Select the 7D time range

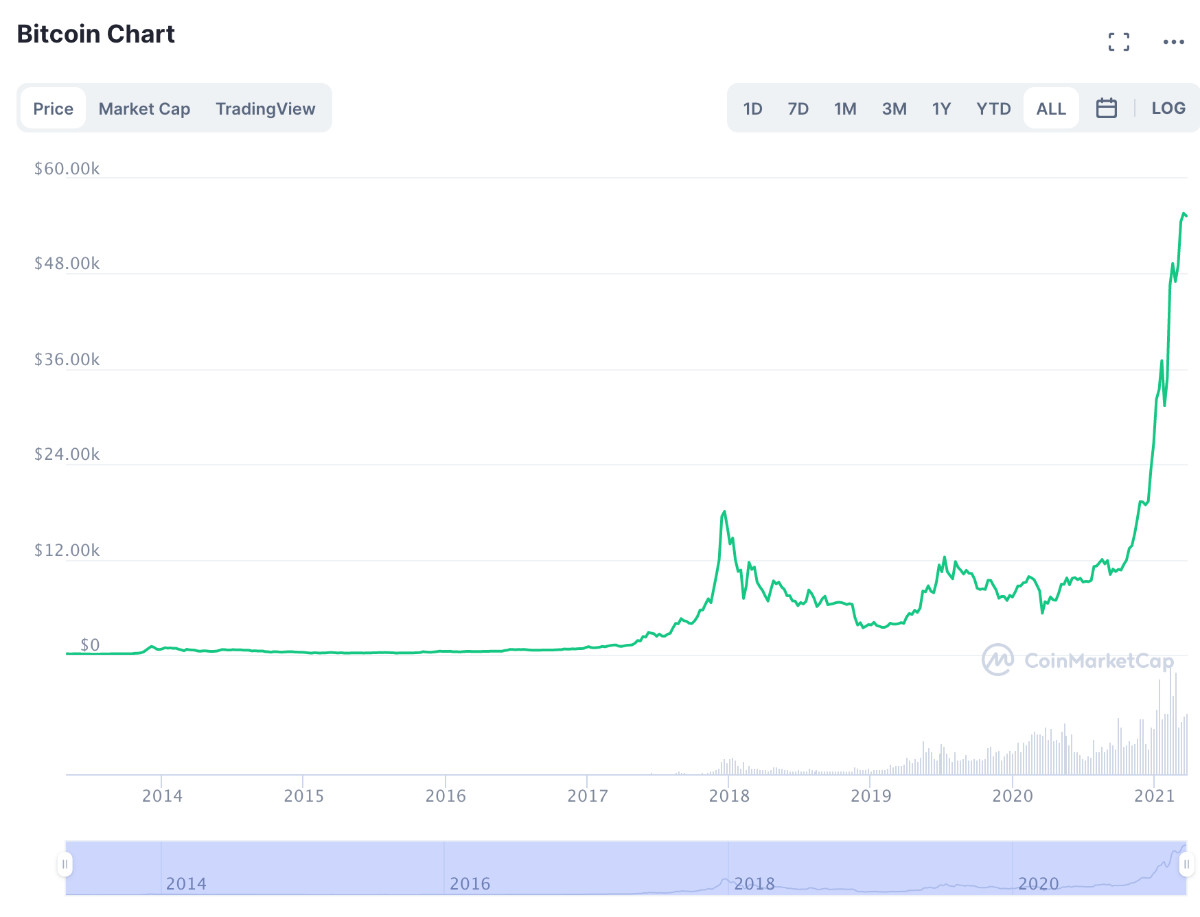[x=798, y=108]
